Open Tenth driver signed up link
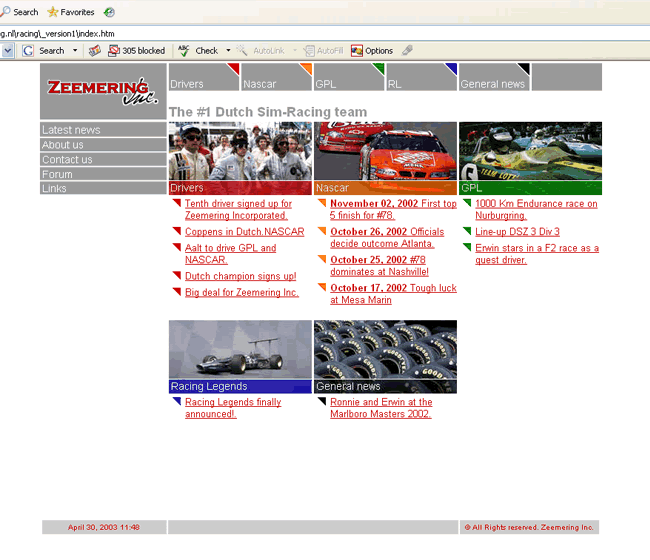650x560 pixels. pyautogui.click(x=238, y=209)
